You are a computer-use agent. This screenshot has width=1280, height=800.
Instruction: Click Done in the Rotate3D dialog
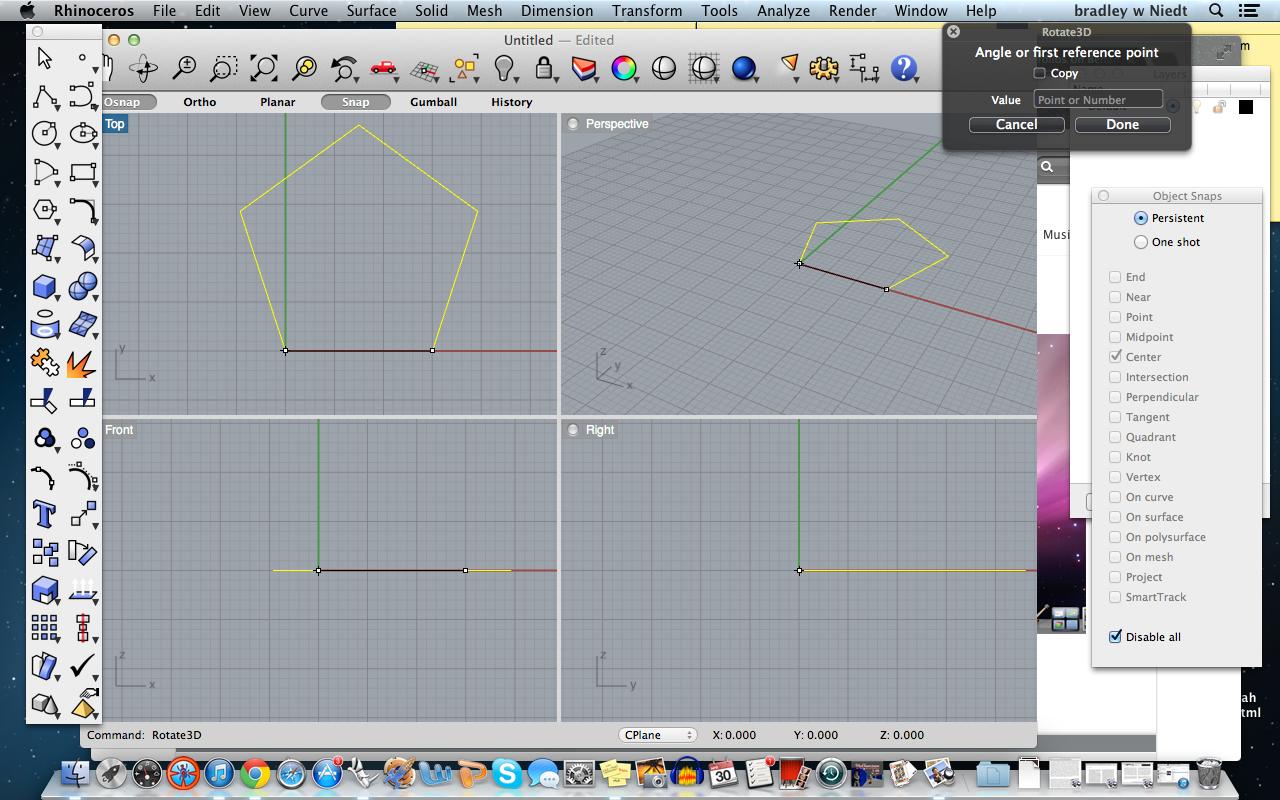point(1122,125)
